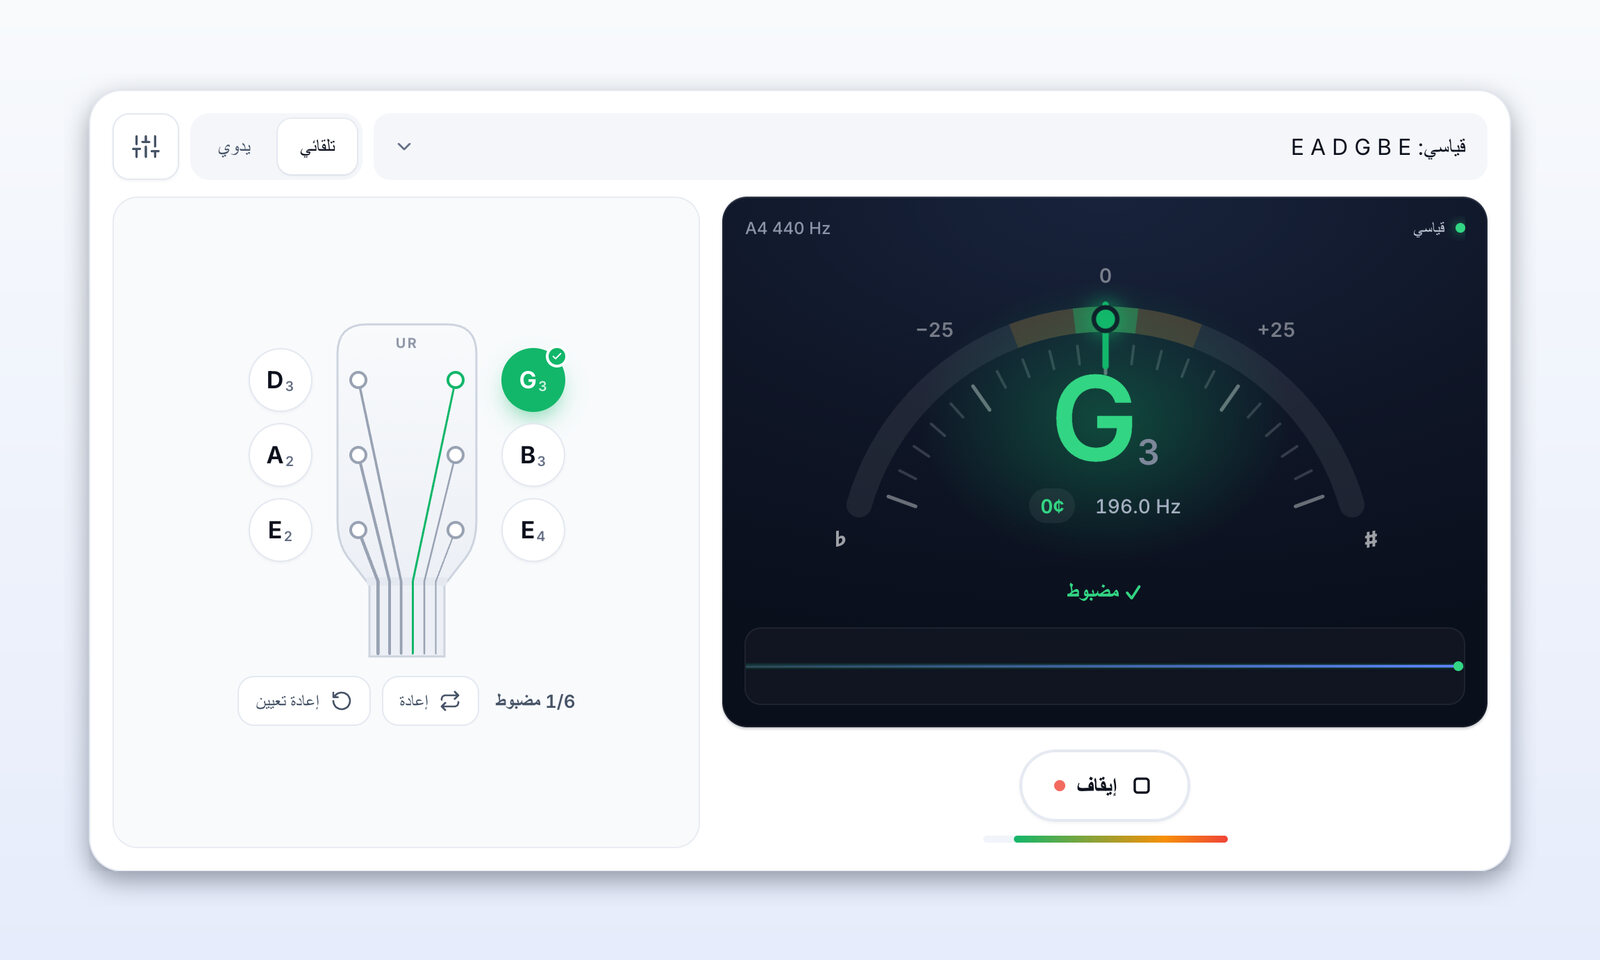The image size is (1600, 960).
Task: Stop listening with the إيقاف button
Action: tap(1104, 786)
